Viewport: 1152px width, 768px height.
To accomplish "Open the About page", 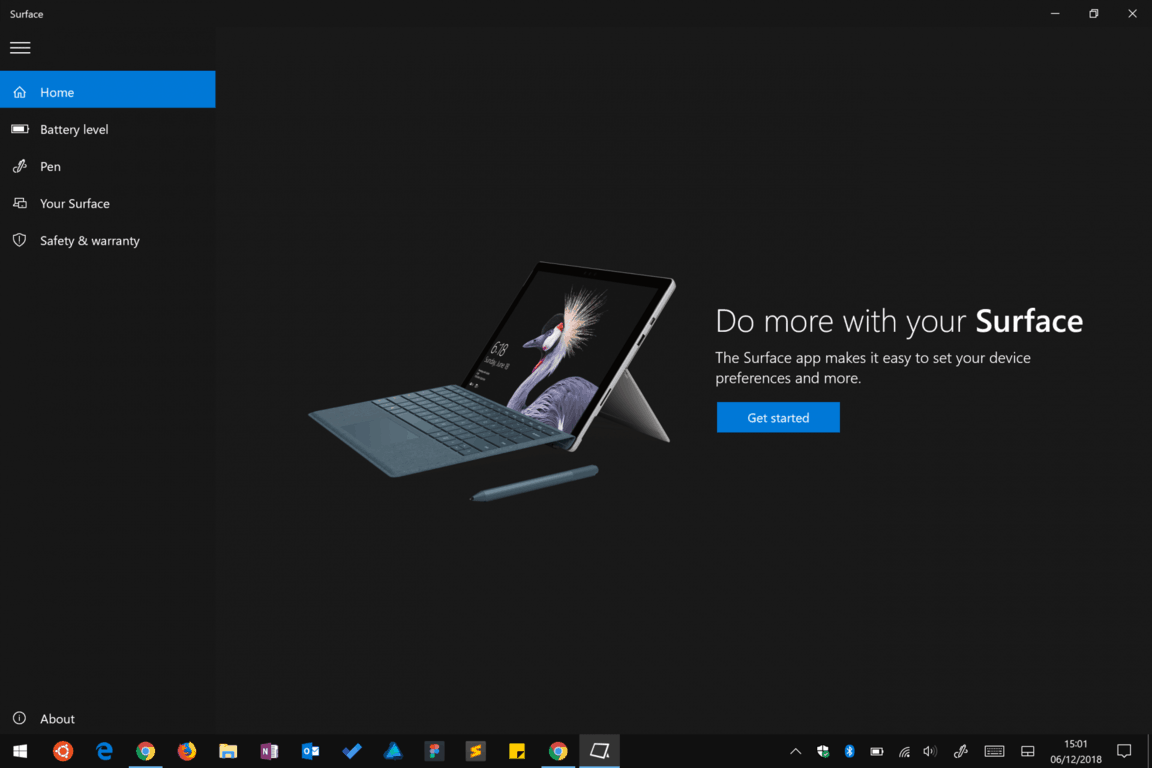I will [107, 718].
